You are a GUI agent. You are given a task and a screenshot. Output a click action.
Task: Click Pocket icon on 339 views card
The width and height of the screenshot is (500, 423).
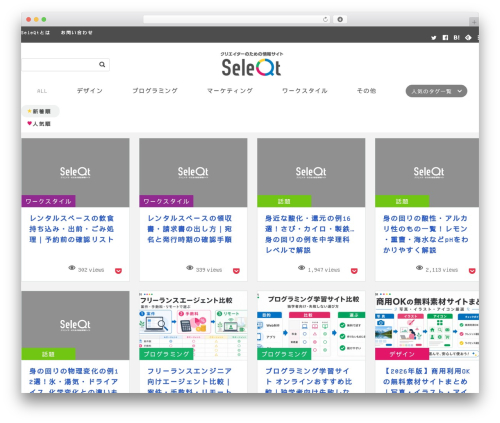236,271
